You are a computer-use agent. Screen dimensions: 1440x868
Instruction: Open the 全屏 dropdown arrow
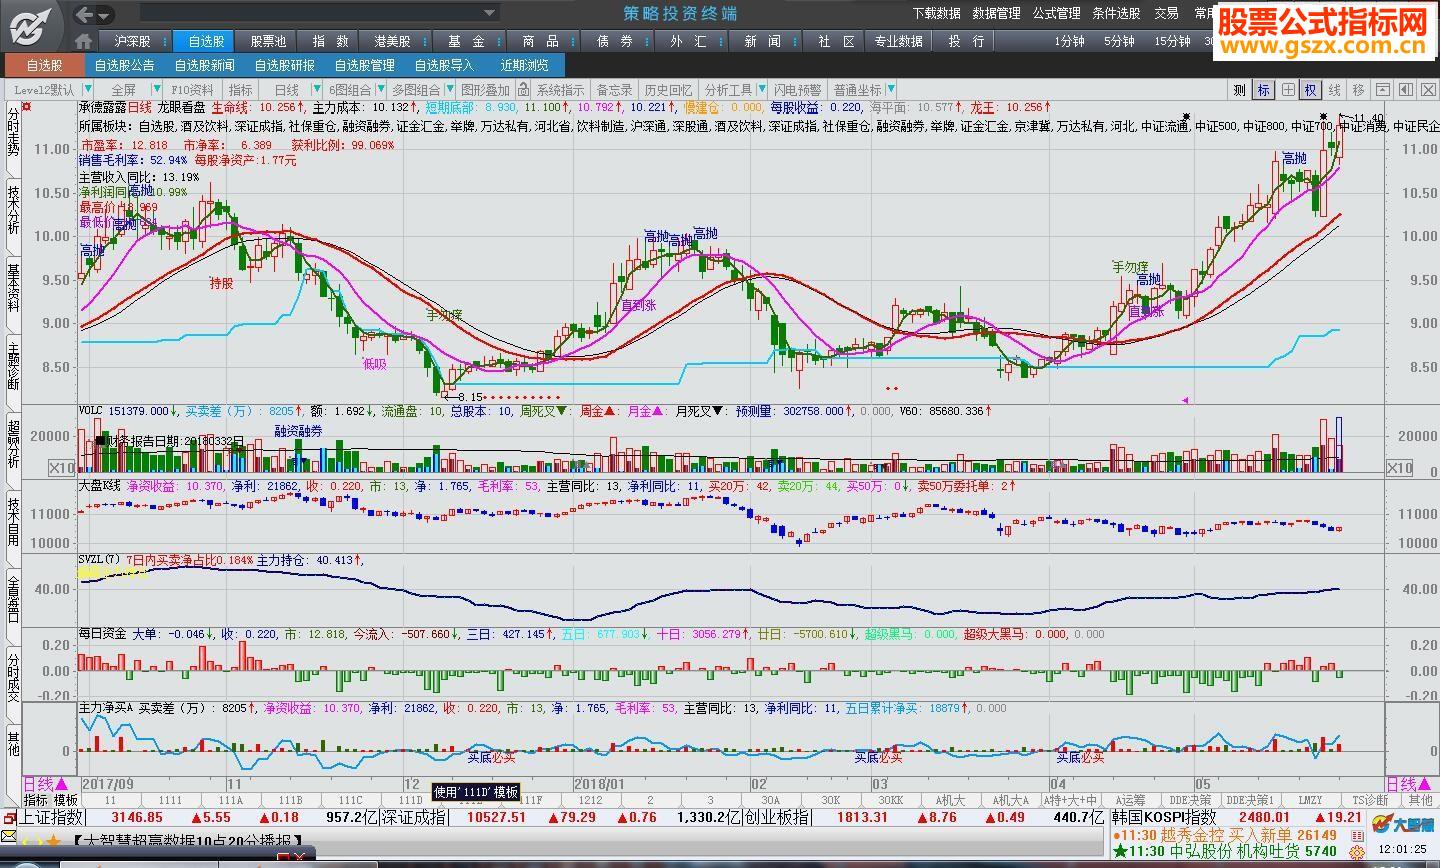158,90
